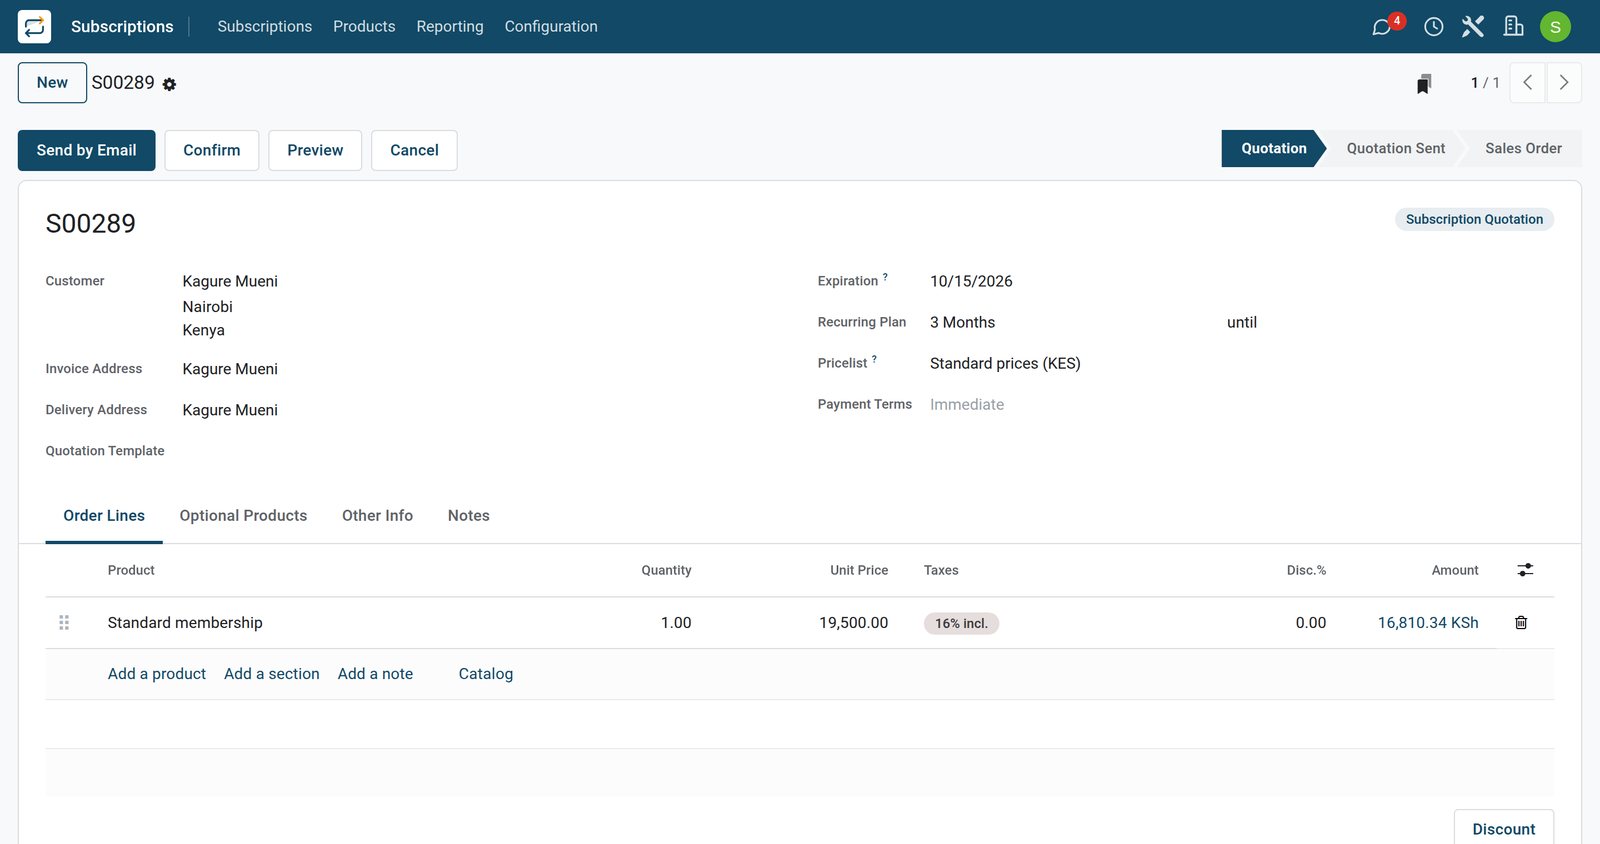1600x844 pixels.
Task: Confirm the quotation
Action: [x=212, y=150]
